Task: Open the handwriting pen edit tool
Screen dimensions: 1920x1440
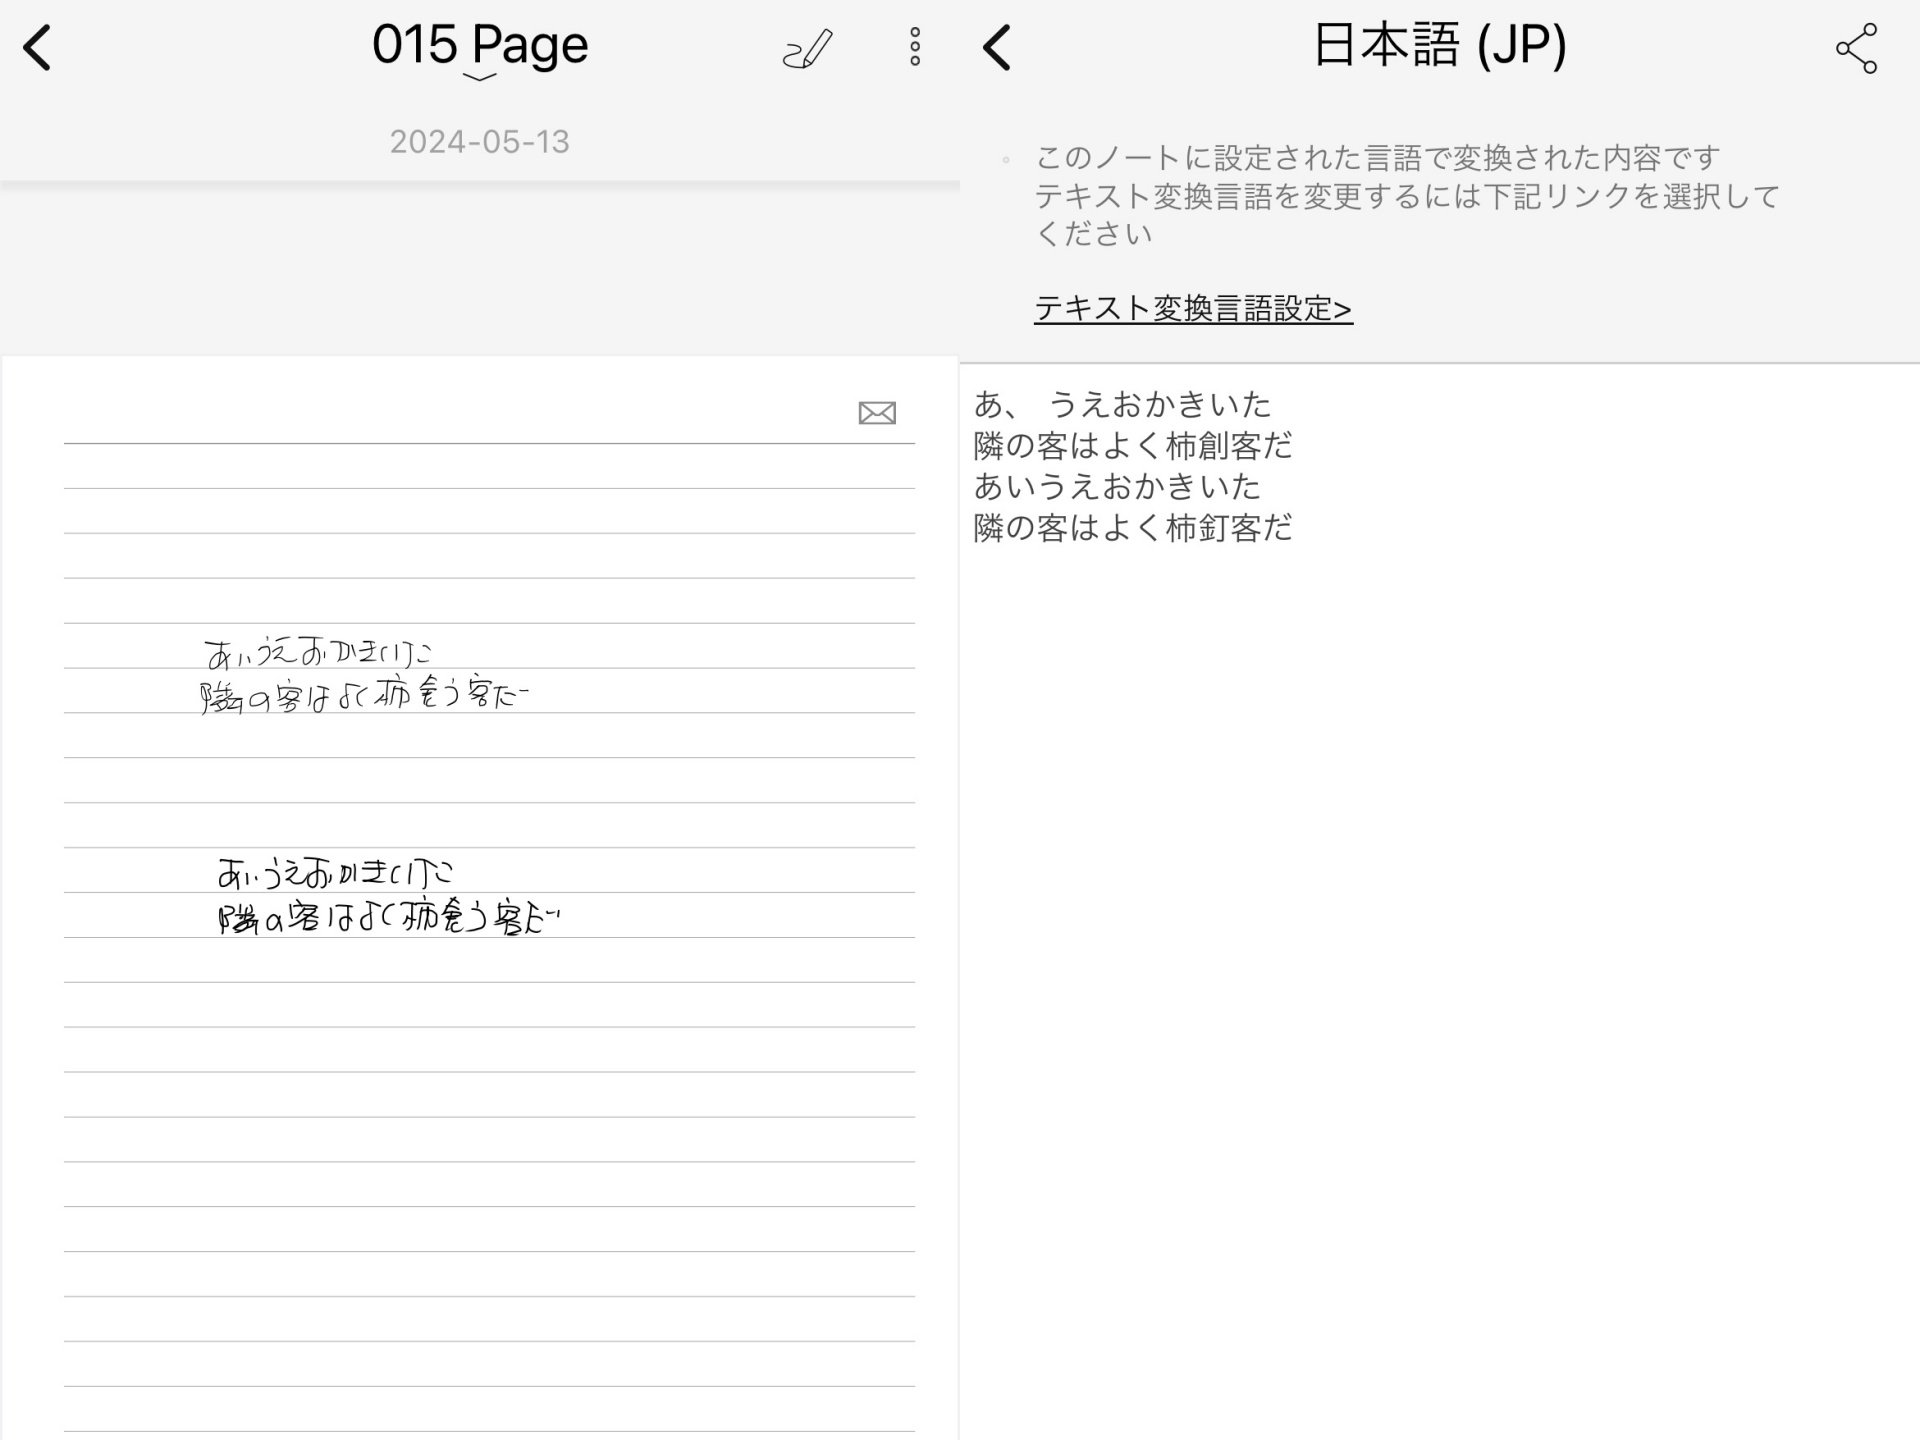Action: (x=807, y=48)
